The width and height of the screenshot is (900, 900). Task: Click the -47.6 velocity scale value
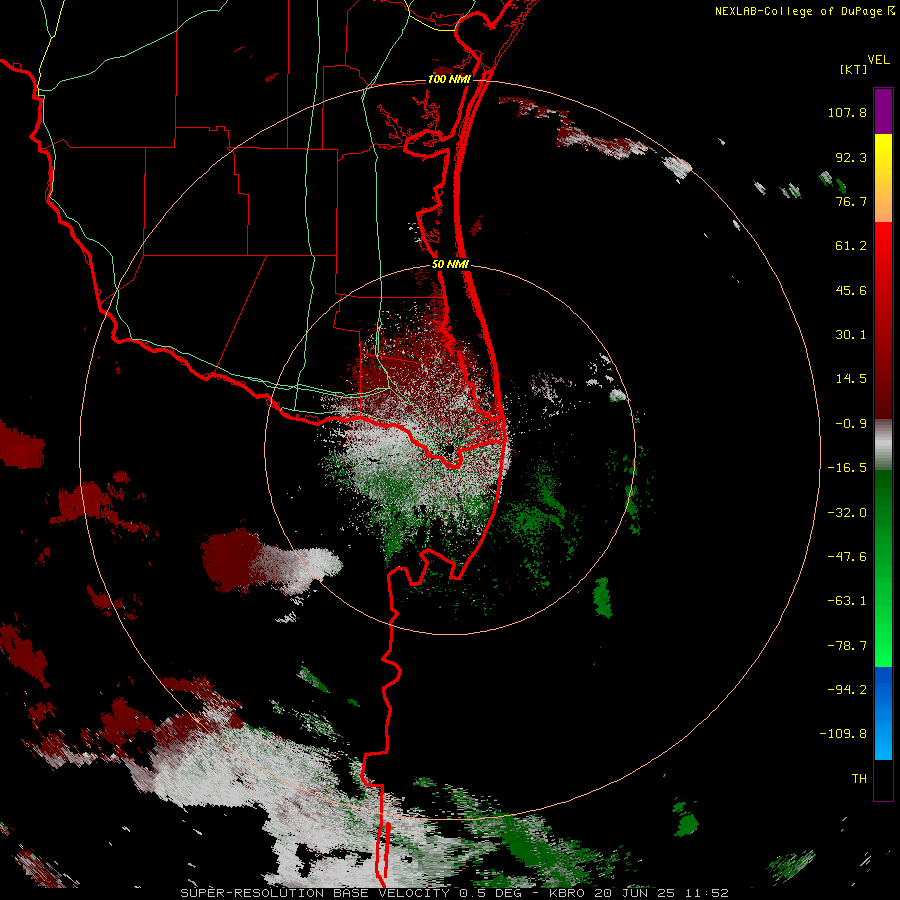coord(847,557)
